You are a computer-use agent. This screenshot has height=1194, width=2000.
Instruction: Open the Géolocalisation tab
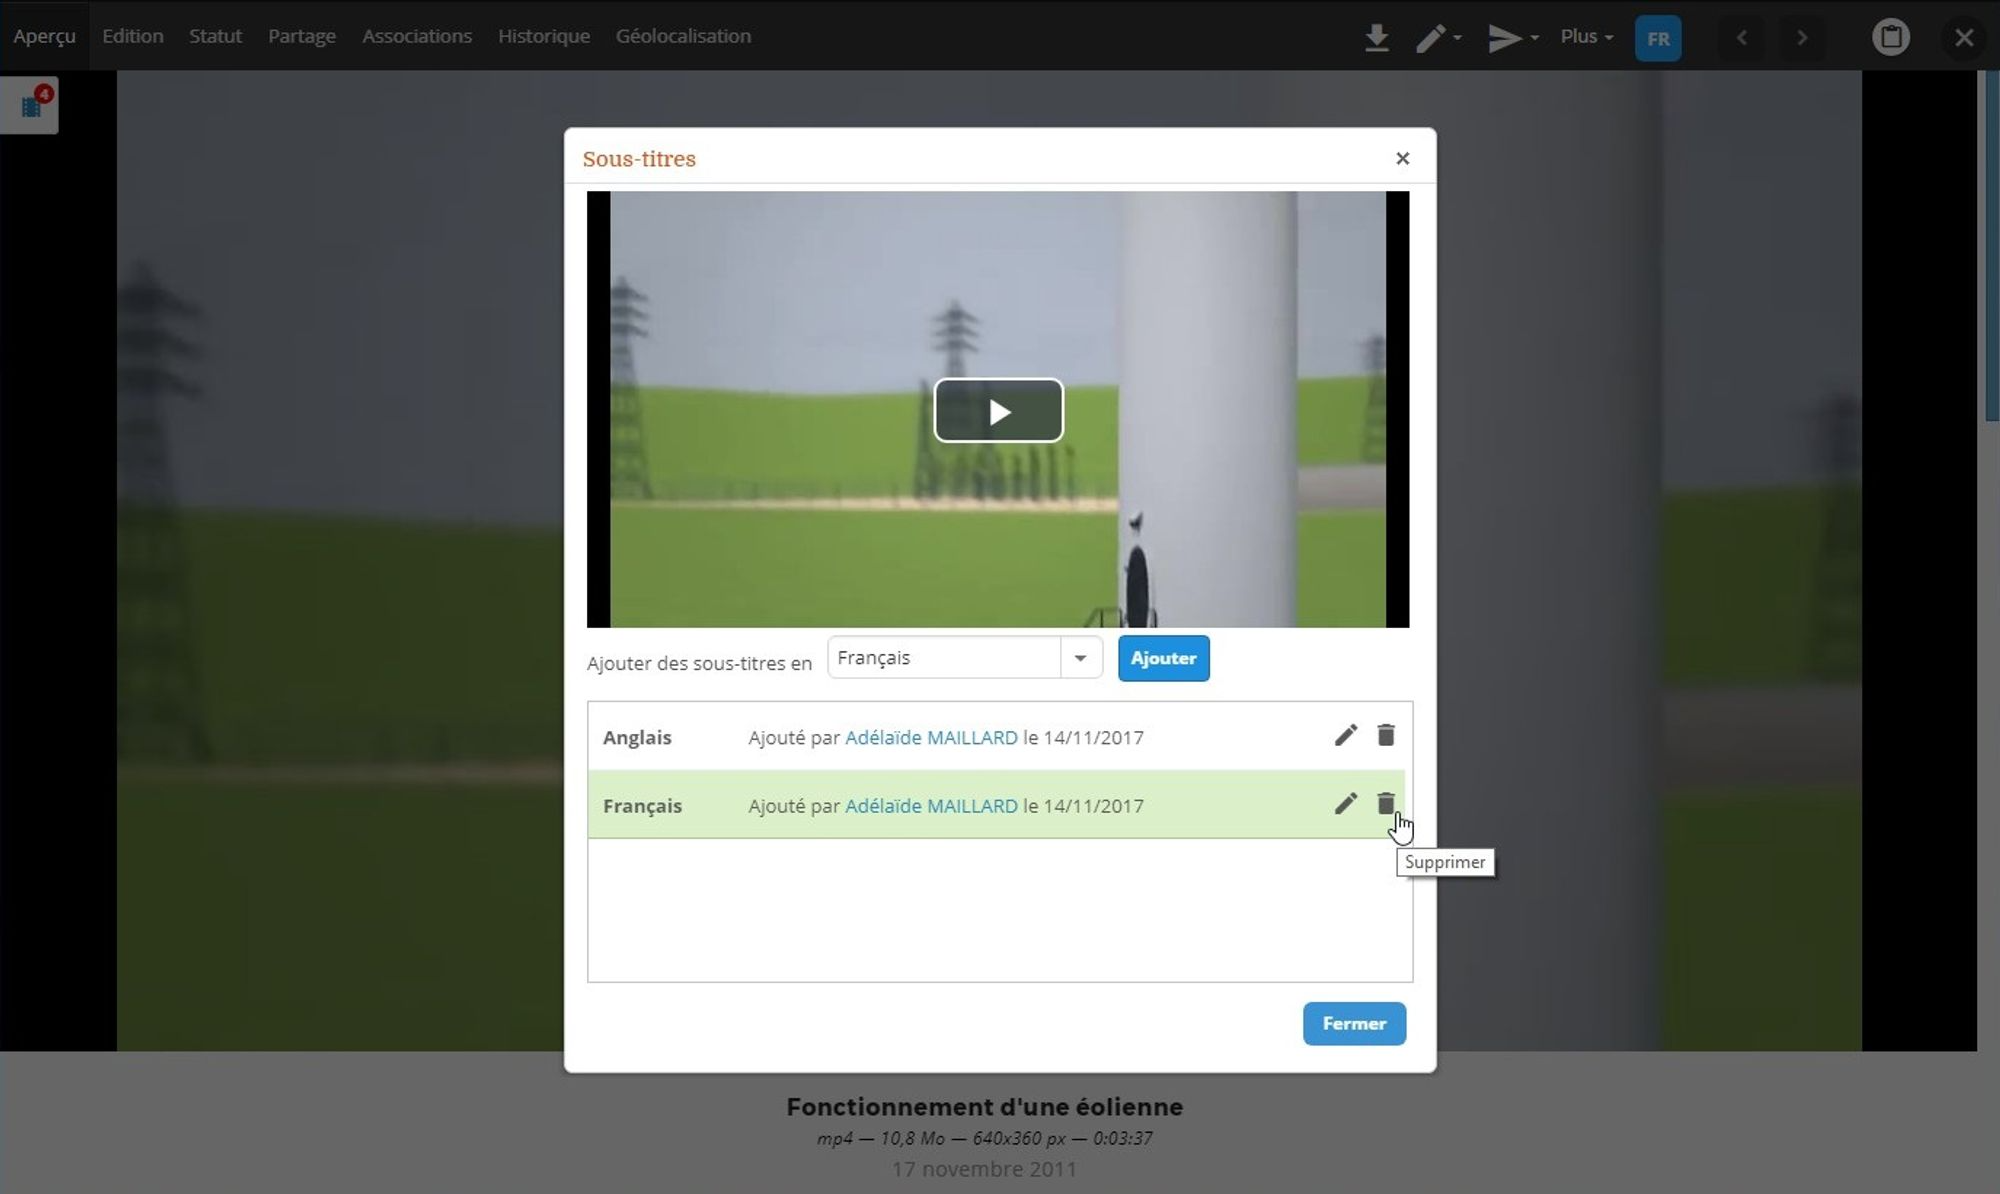click(683, 36)
